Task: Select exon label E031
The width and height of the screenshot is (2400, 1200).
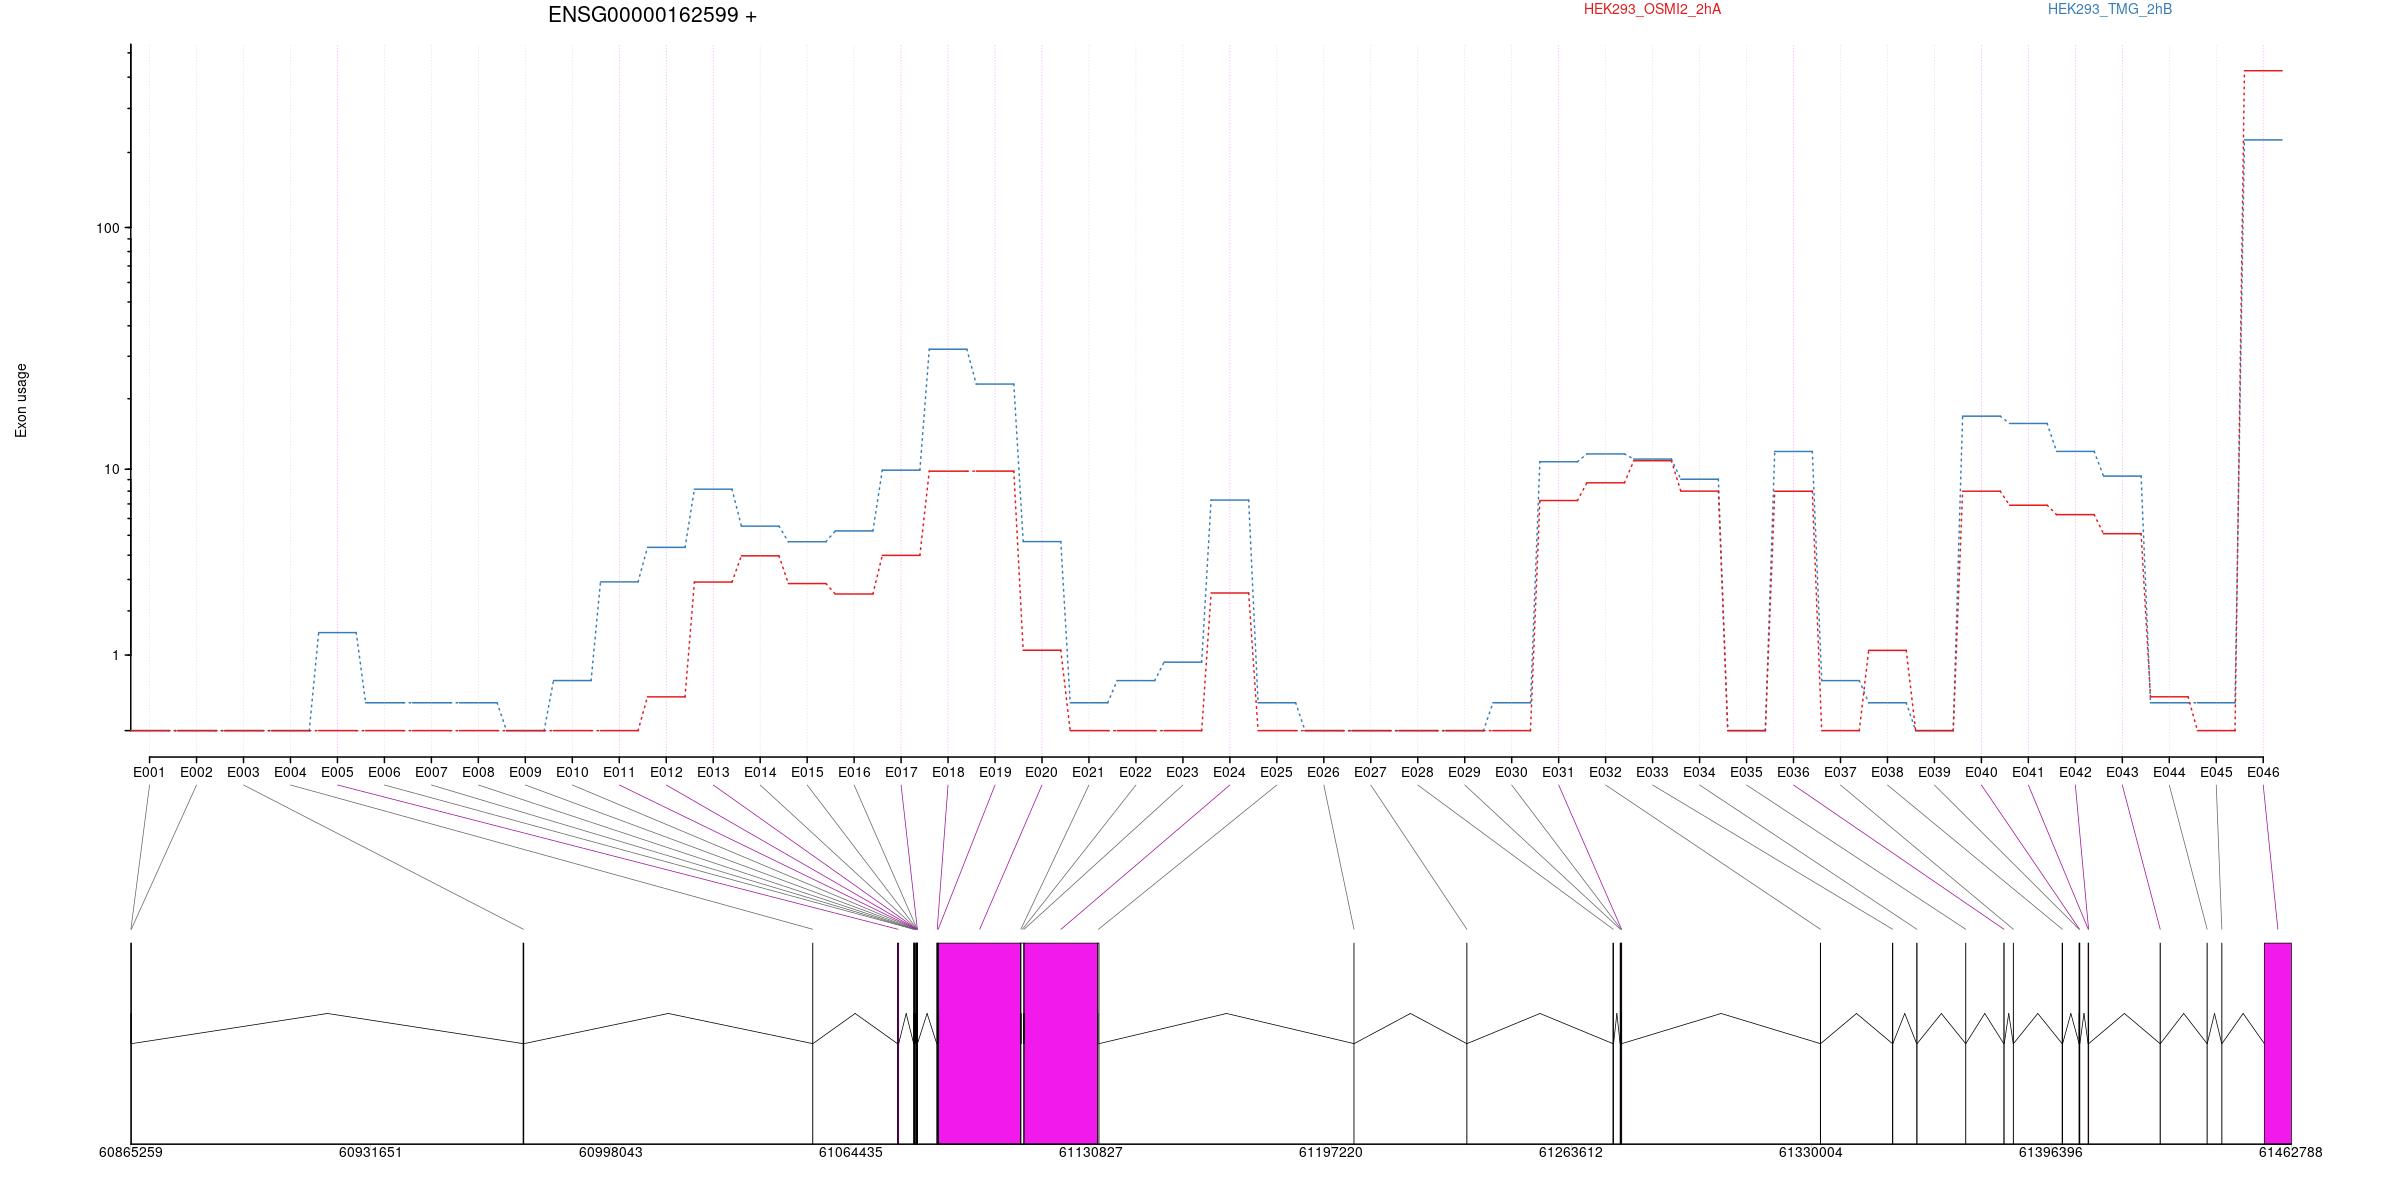Action: tap(1558, 772)
